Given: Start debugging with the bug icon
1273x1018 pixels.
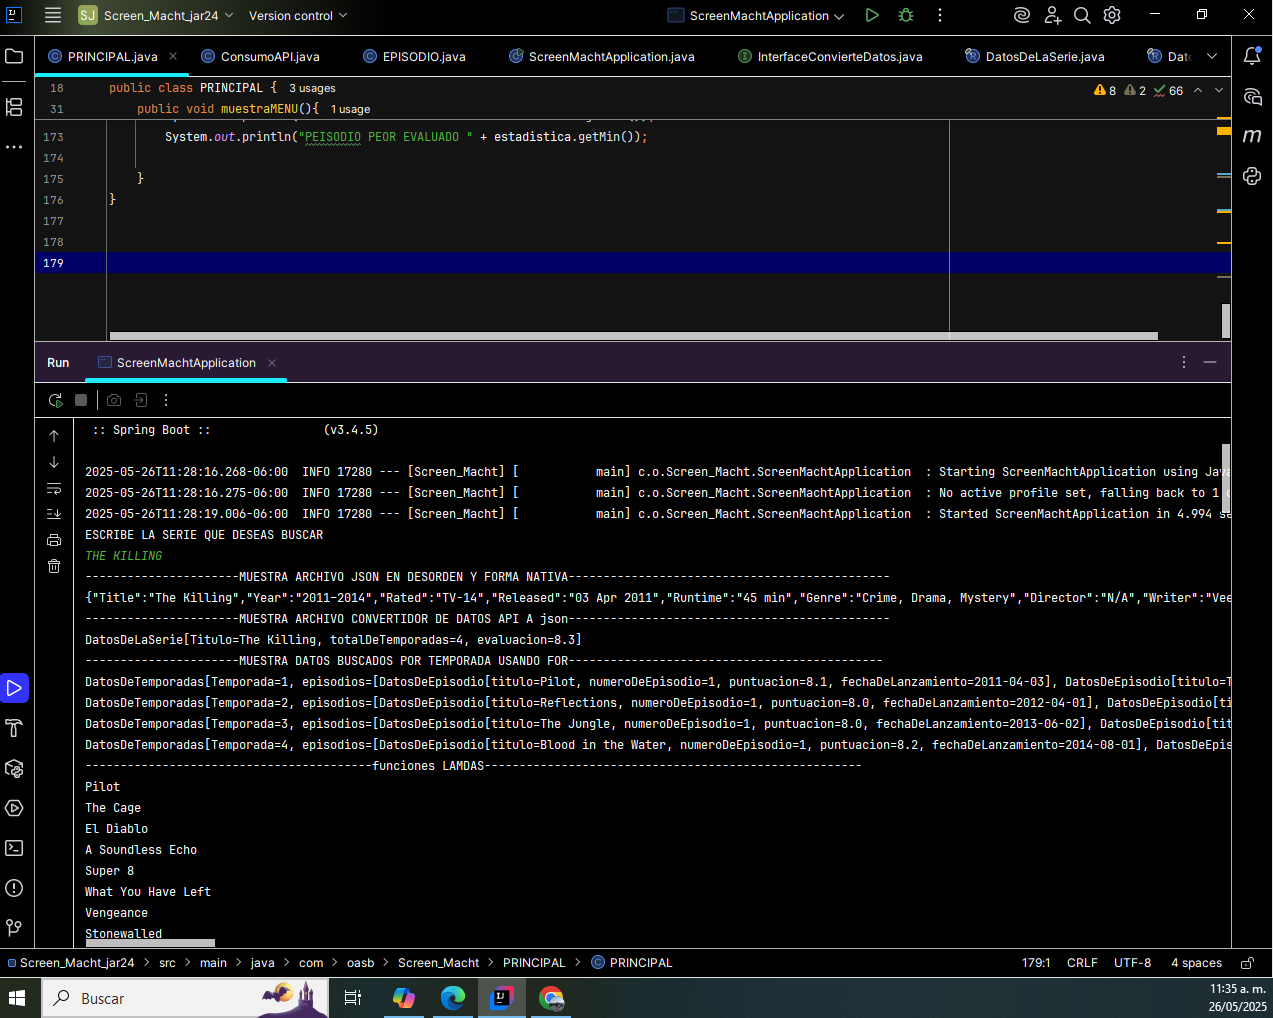Looking at the screenshot, I should [x=906, y=15].
